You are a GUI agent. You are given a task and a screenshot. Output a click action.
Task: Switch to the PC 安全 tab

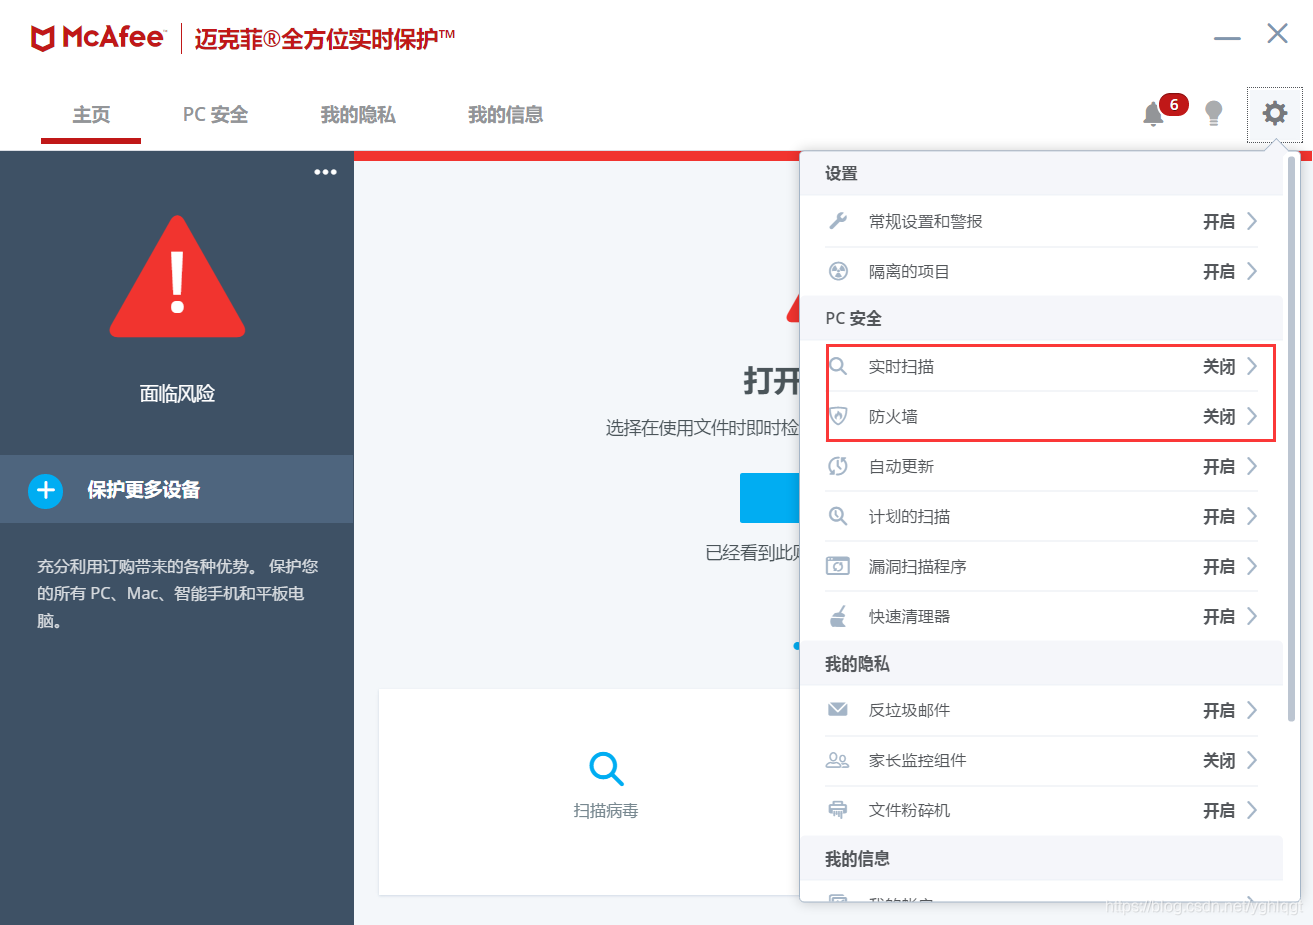[215, 115]
